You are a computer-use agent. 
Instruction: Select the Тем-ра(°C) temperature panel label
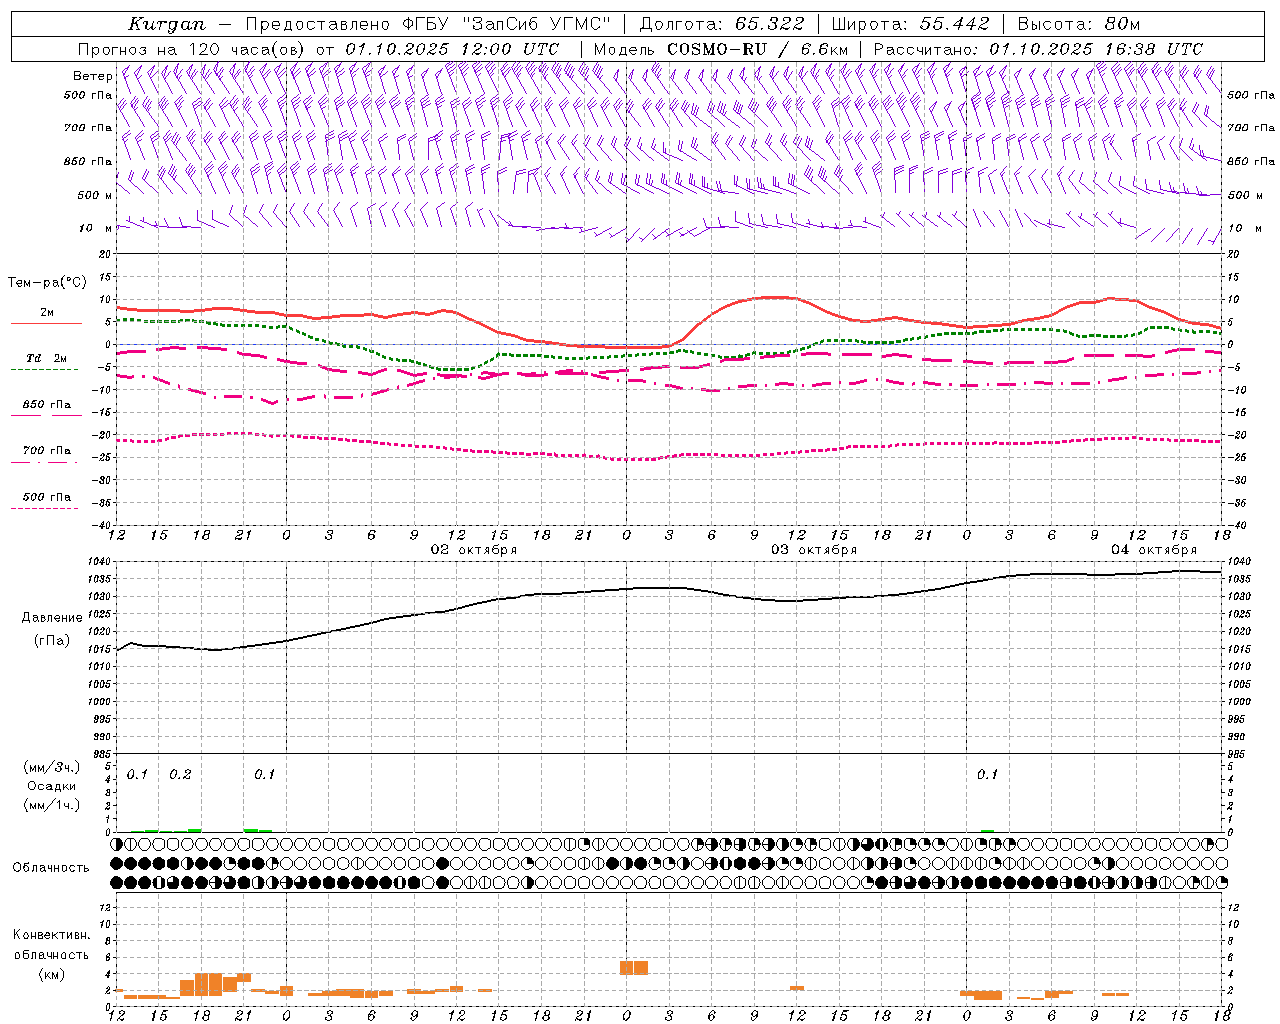[x=47, y=283]
